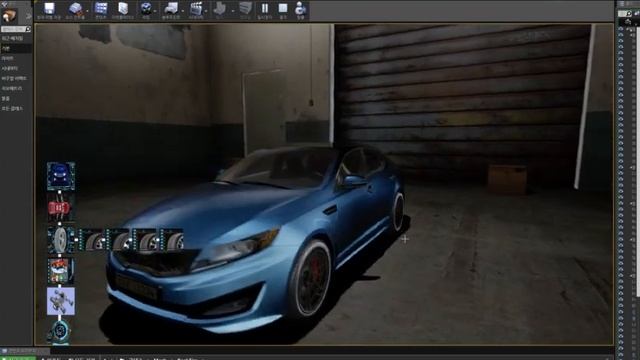Expand the Modes panel double-arrow overflow
The image size is (640, 360).
tap(29, 16)
